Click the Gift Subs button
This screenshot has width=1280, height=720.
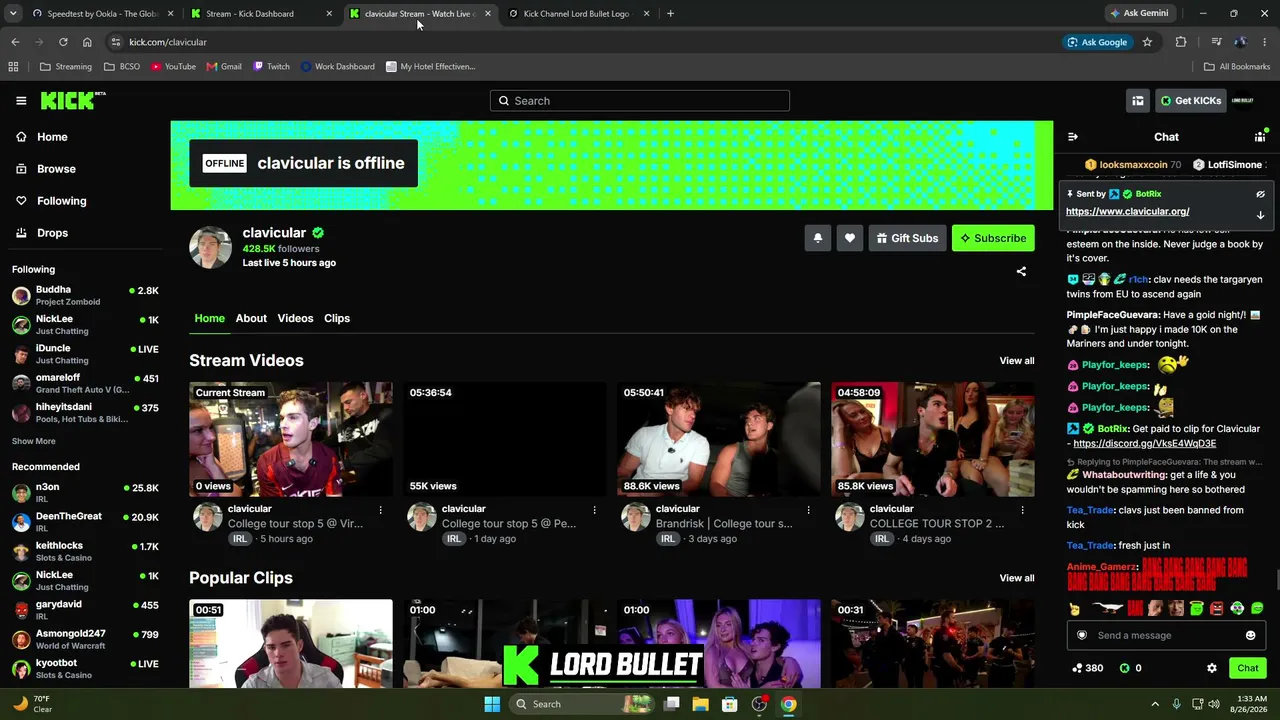pos(908,238)
